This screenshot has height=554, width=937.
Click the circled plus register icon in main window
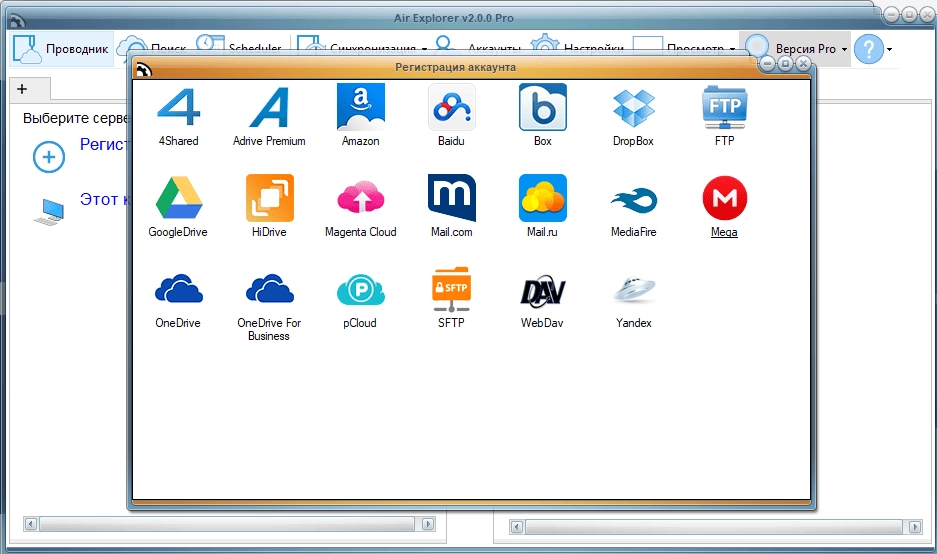[x=49, y=157]
